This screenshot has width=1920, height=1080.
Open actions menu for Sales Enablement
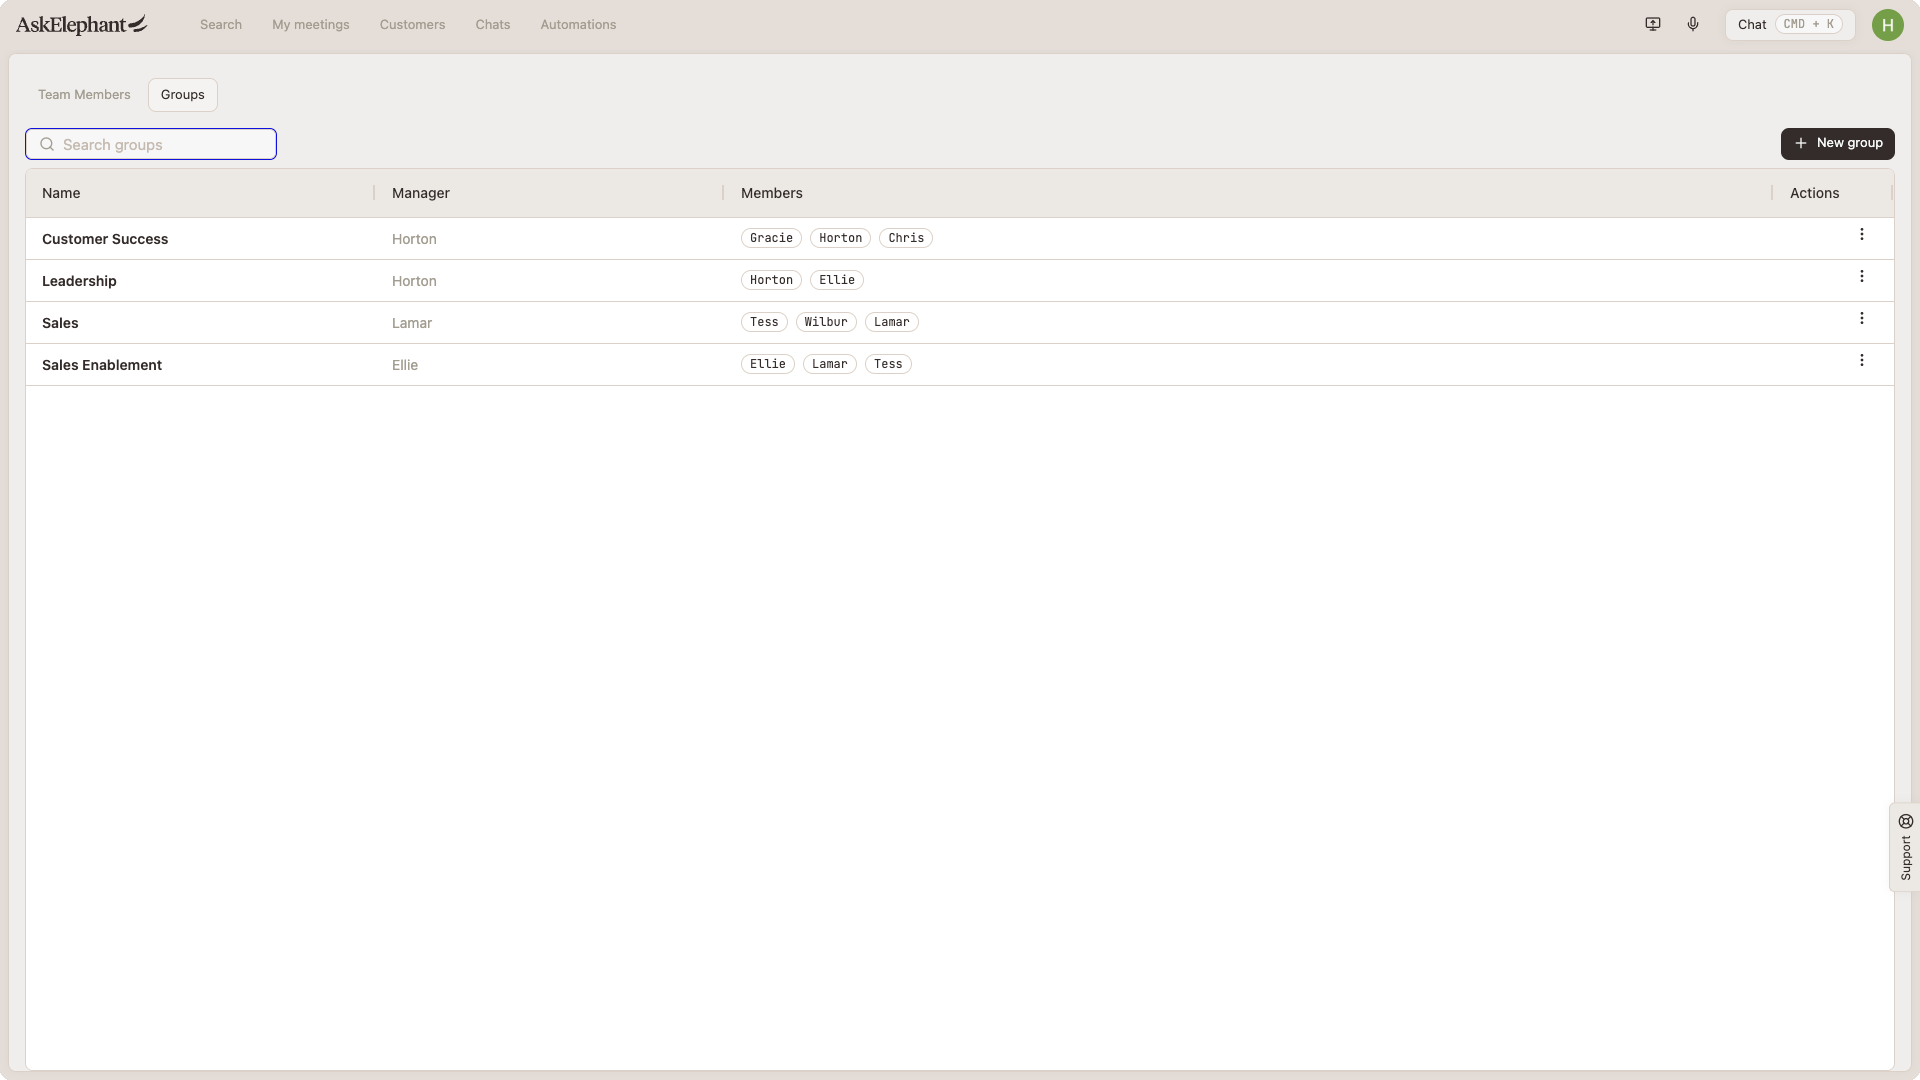(1862, 360)
